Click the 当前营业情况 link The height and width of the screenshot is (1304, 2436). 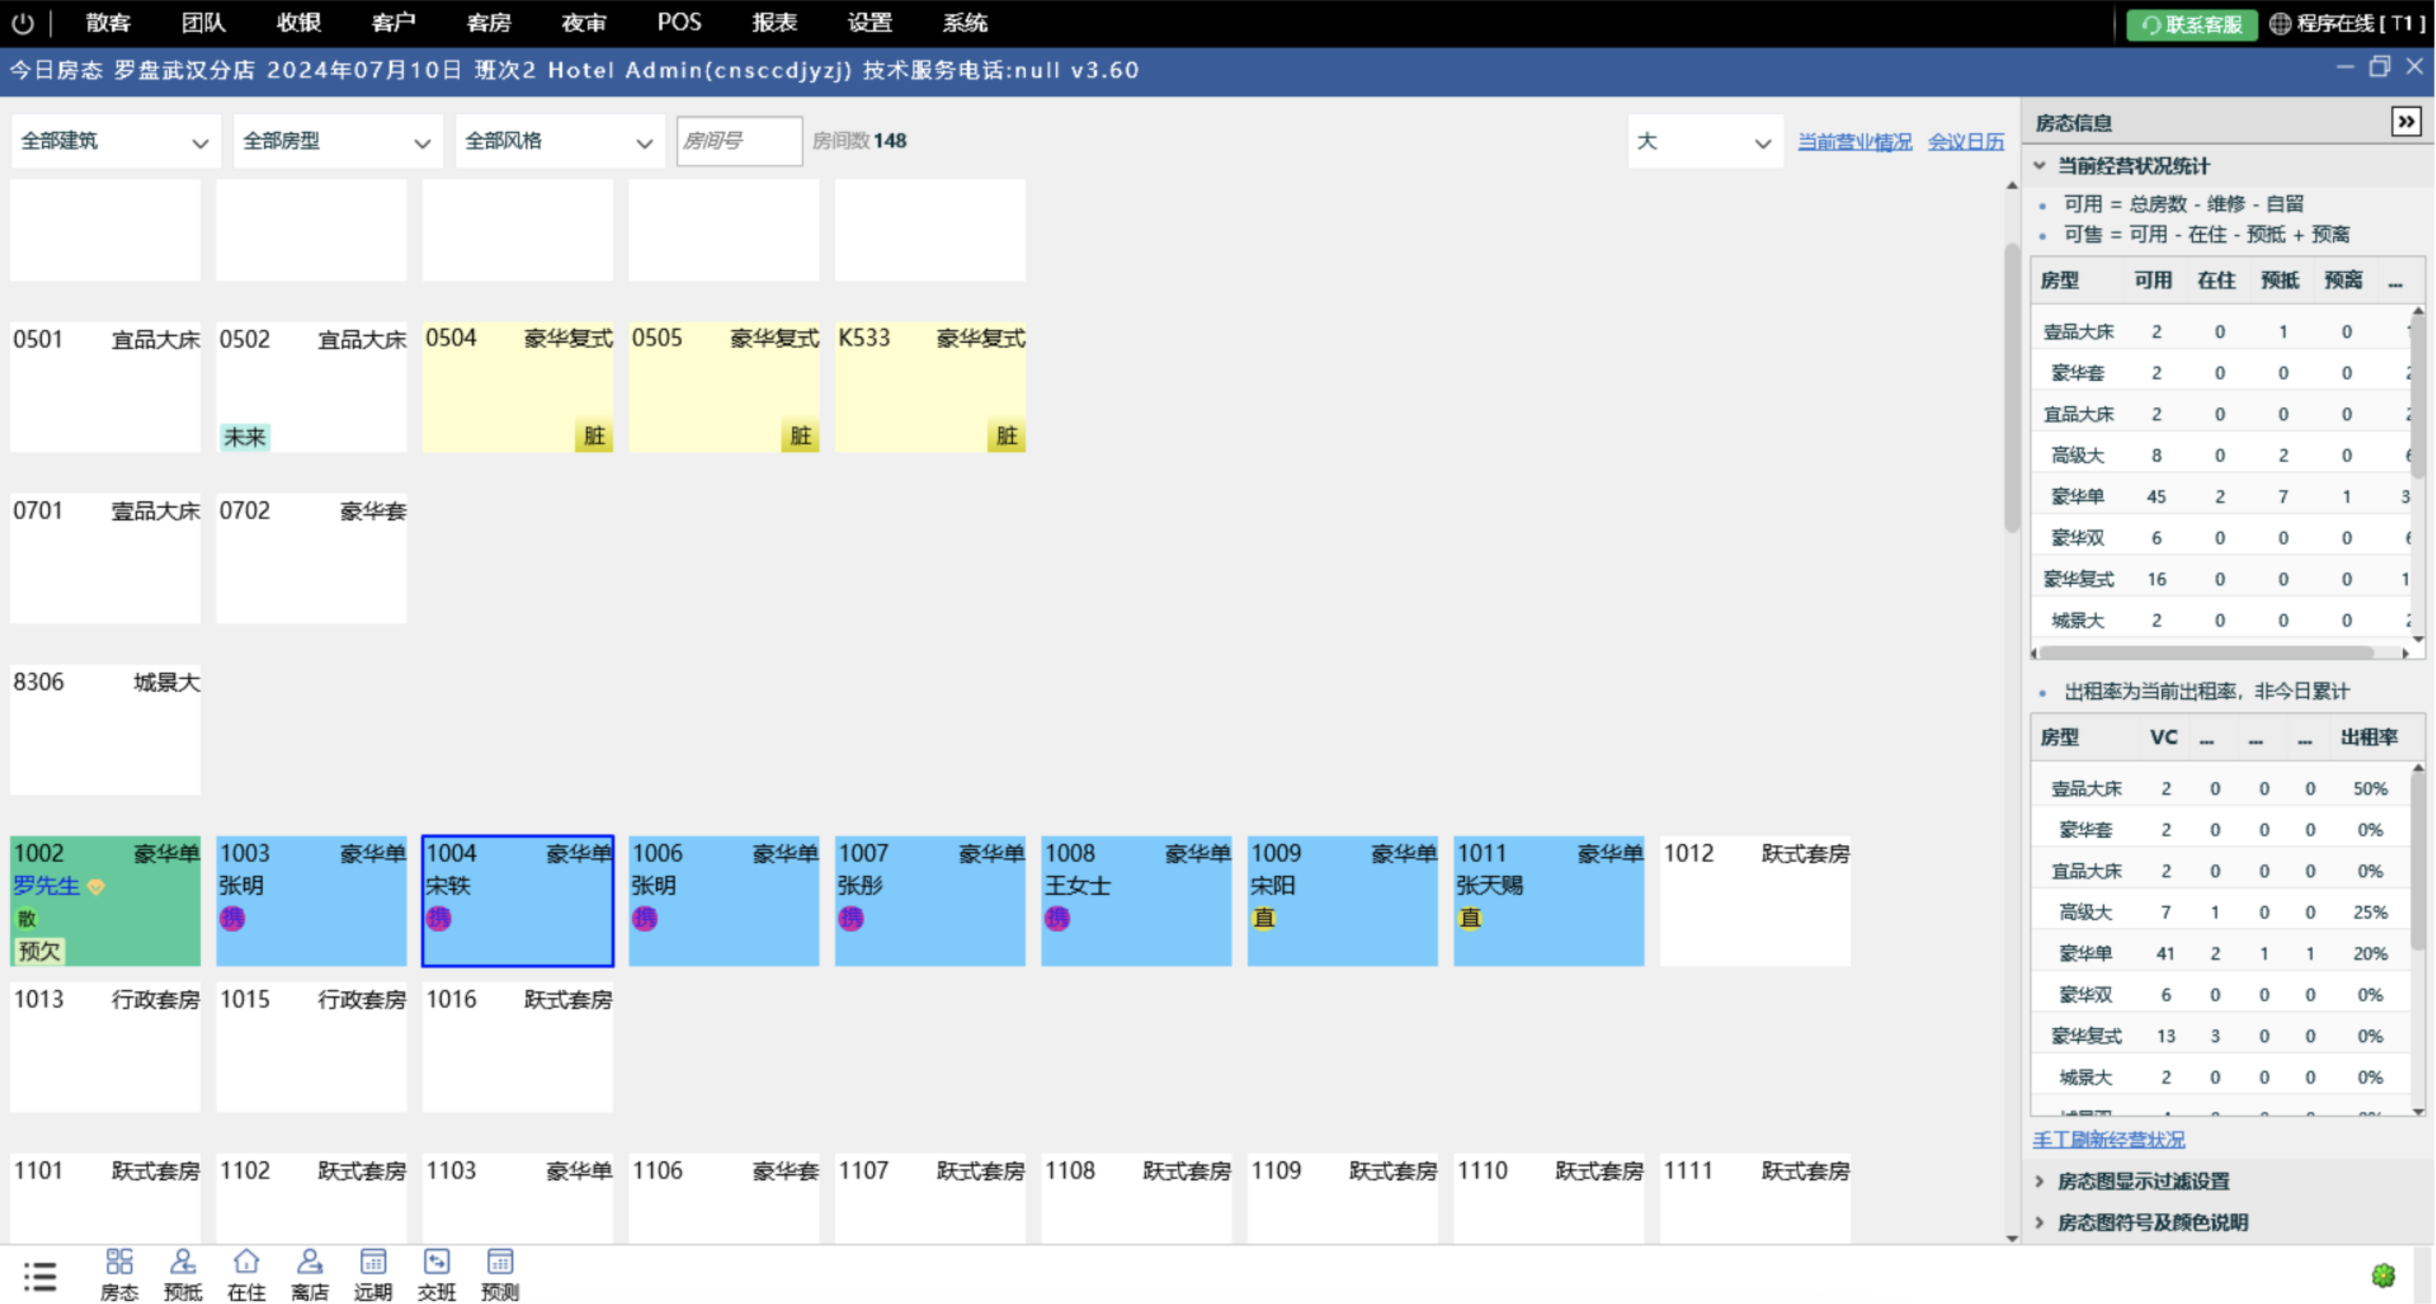(x=1854, y=141)
